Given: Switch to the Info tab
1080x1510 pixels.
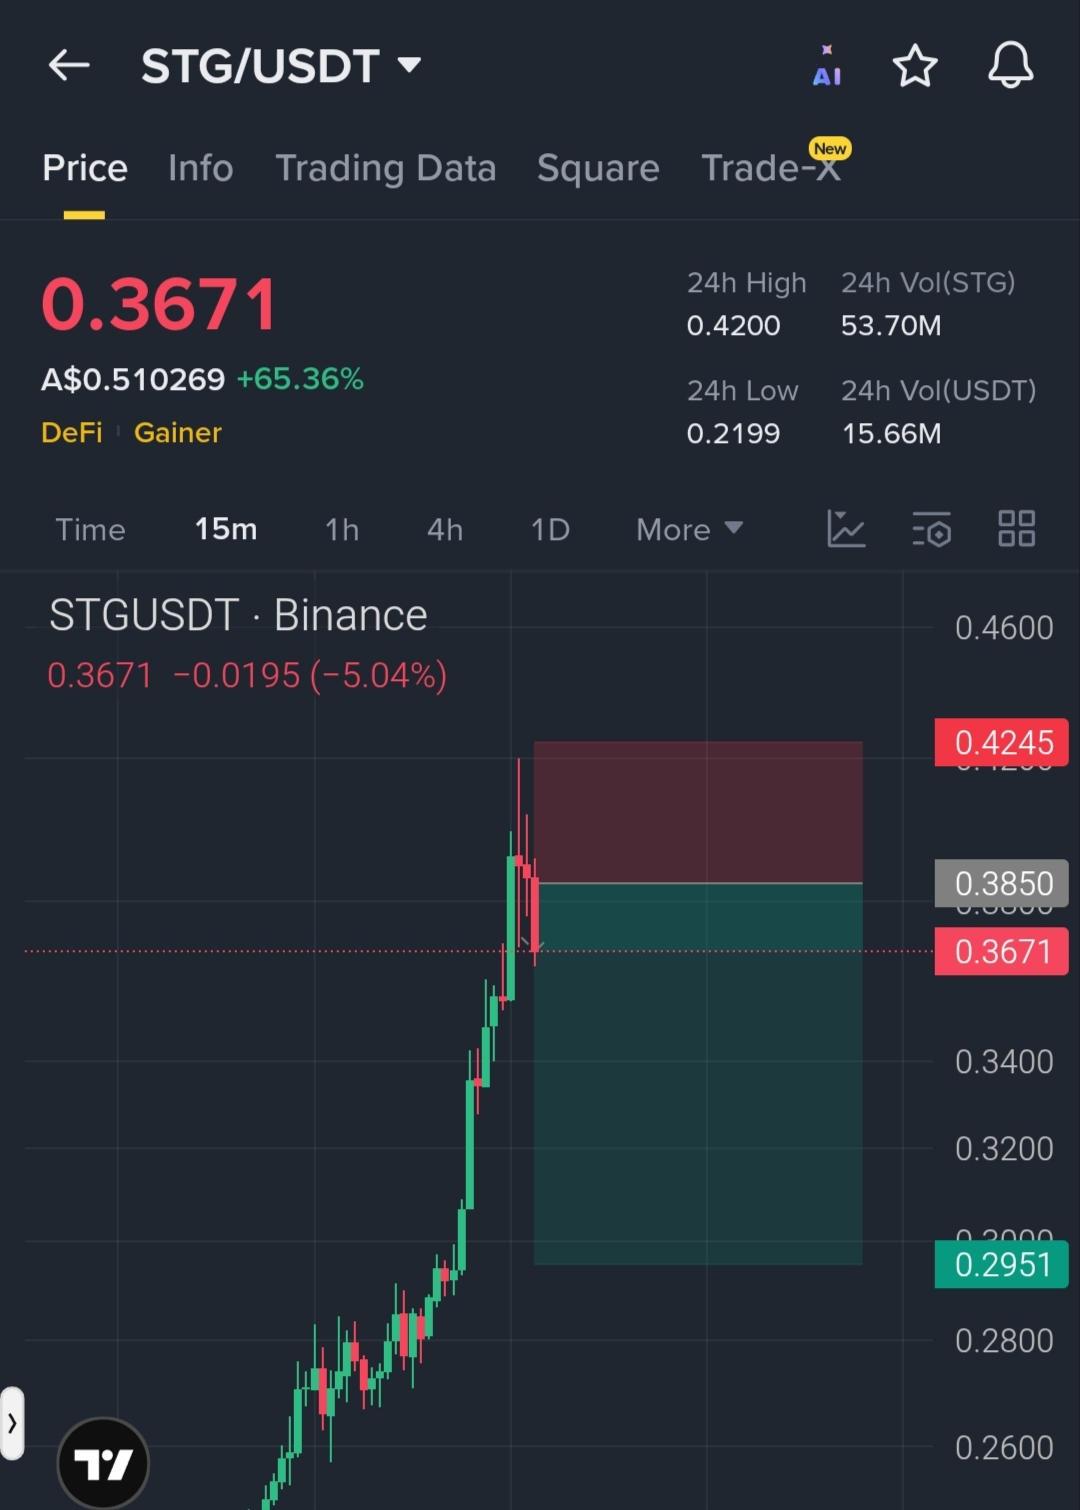Looking at the screenshot, I should [x=201, y=168].
